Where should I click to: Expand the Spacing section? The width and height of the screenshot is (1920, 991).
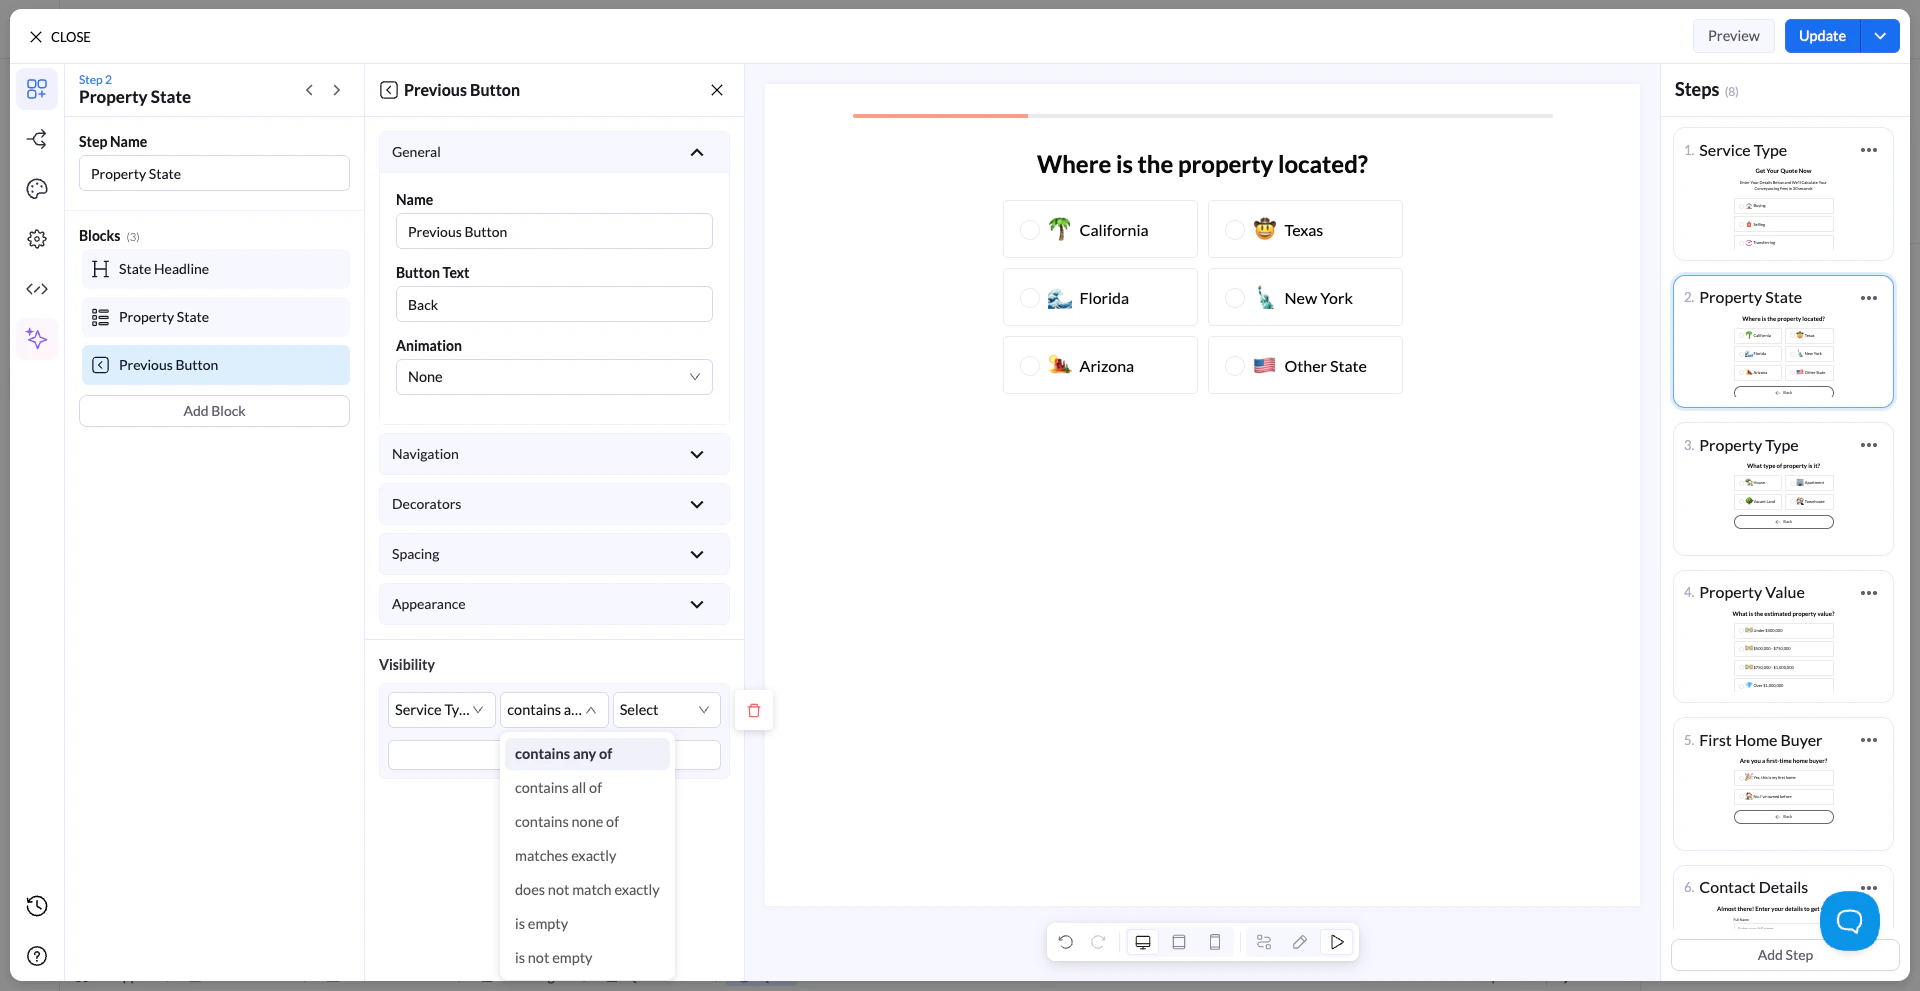(x=554, y=554)
